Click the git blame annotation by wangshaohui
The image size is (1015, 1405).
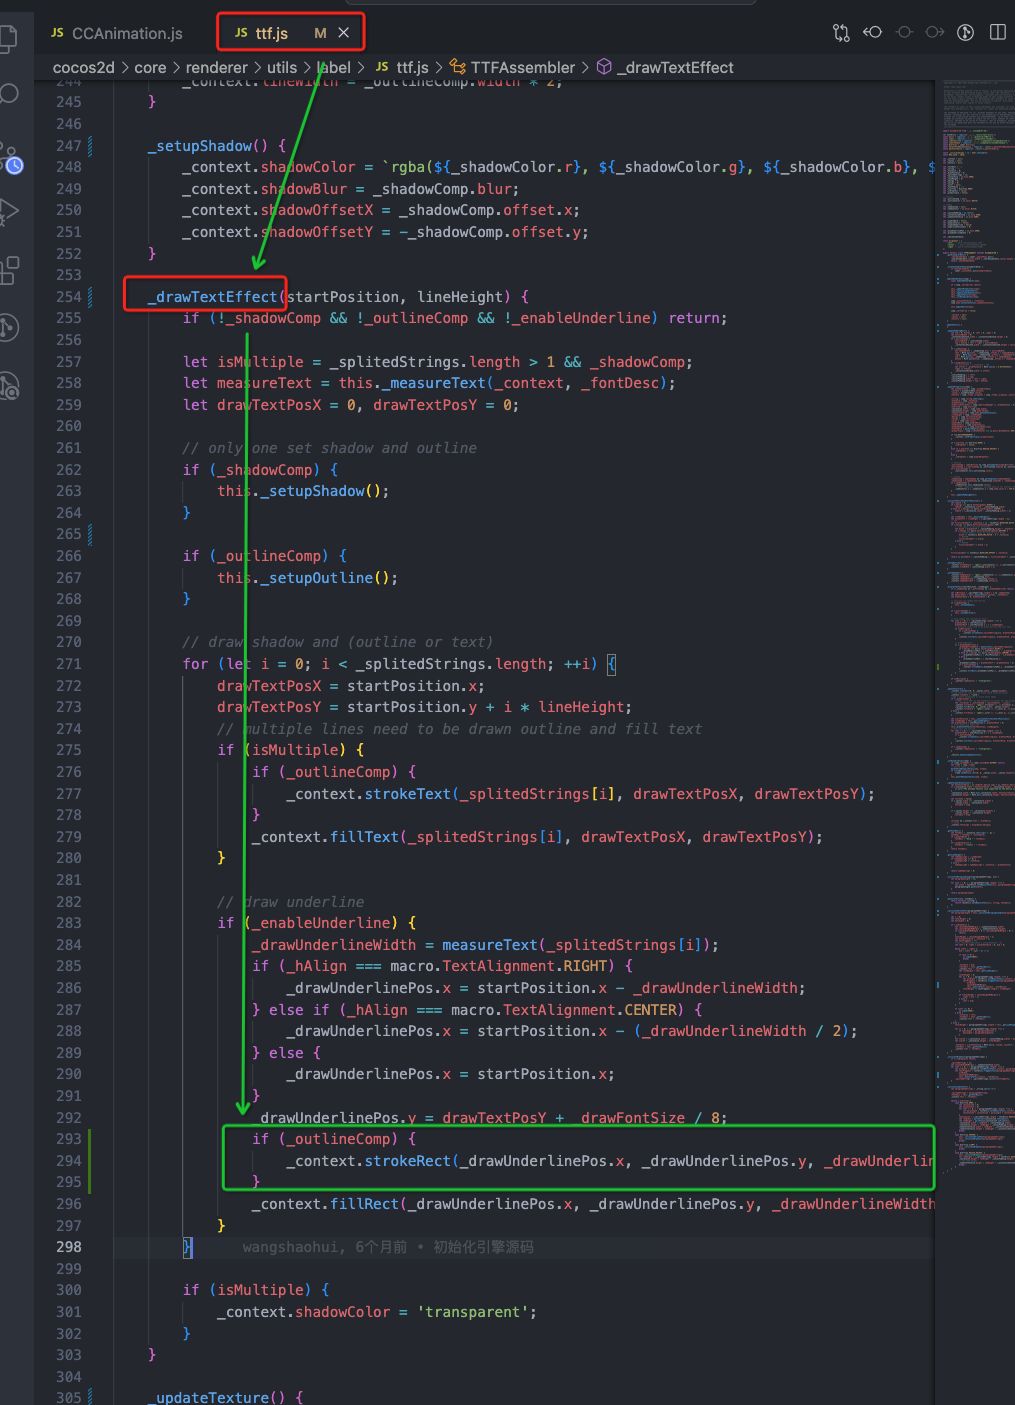388,1247
